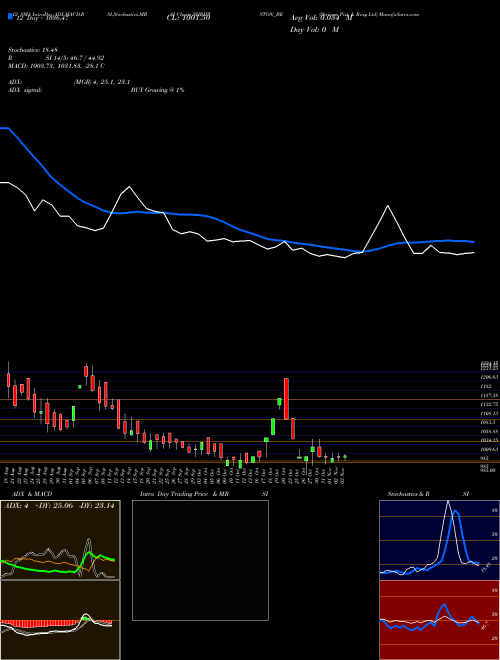The height and width of the screenshot is (660, 500).
Task: Click the white line's tallest peak on the right
Action: click(x=388, y=206)
